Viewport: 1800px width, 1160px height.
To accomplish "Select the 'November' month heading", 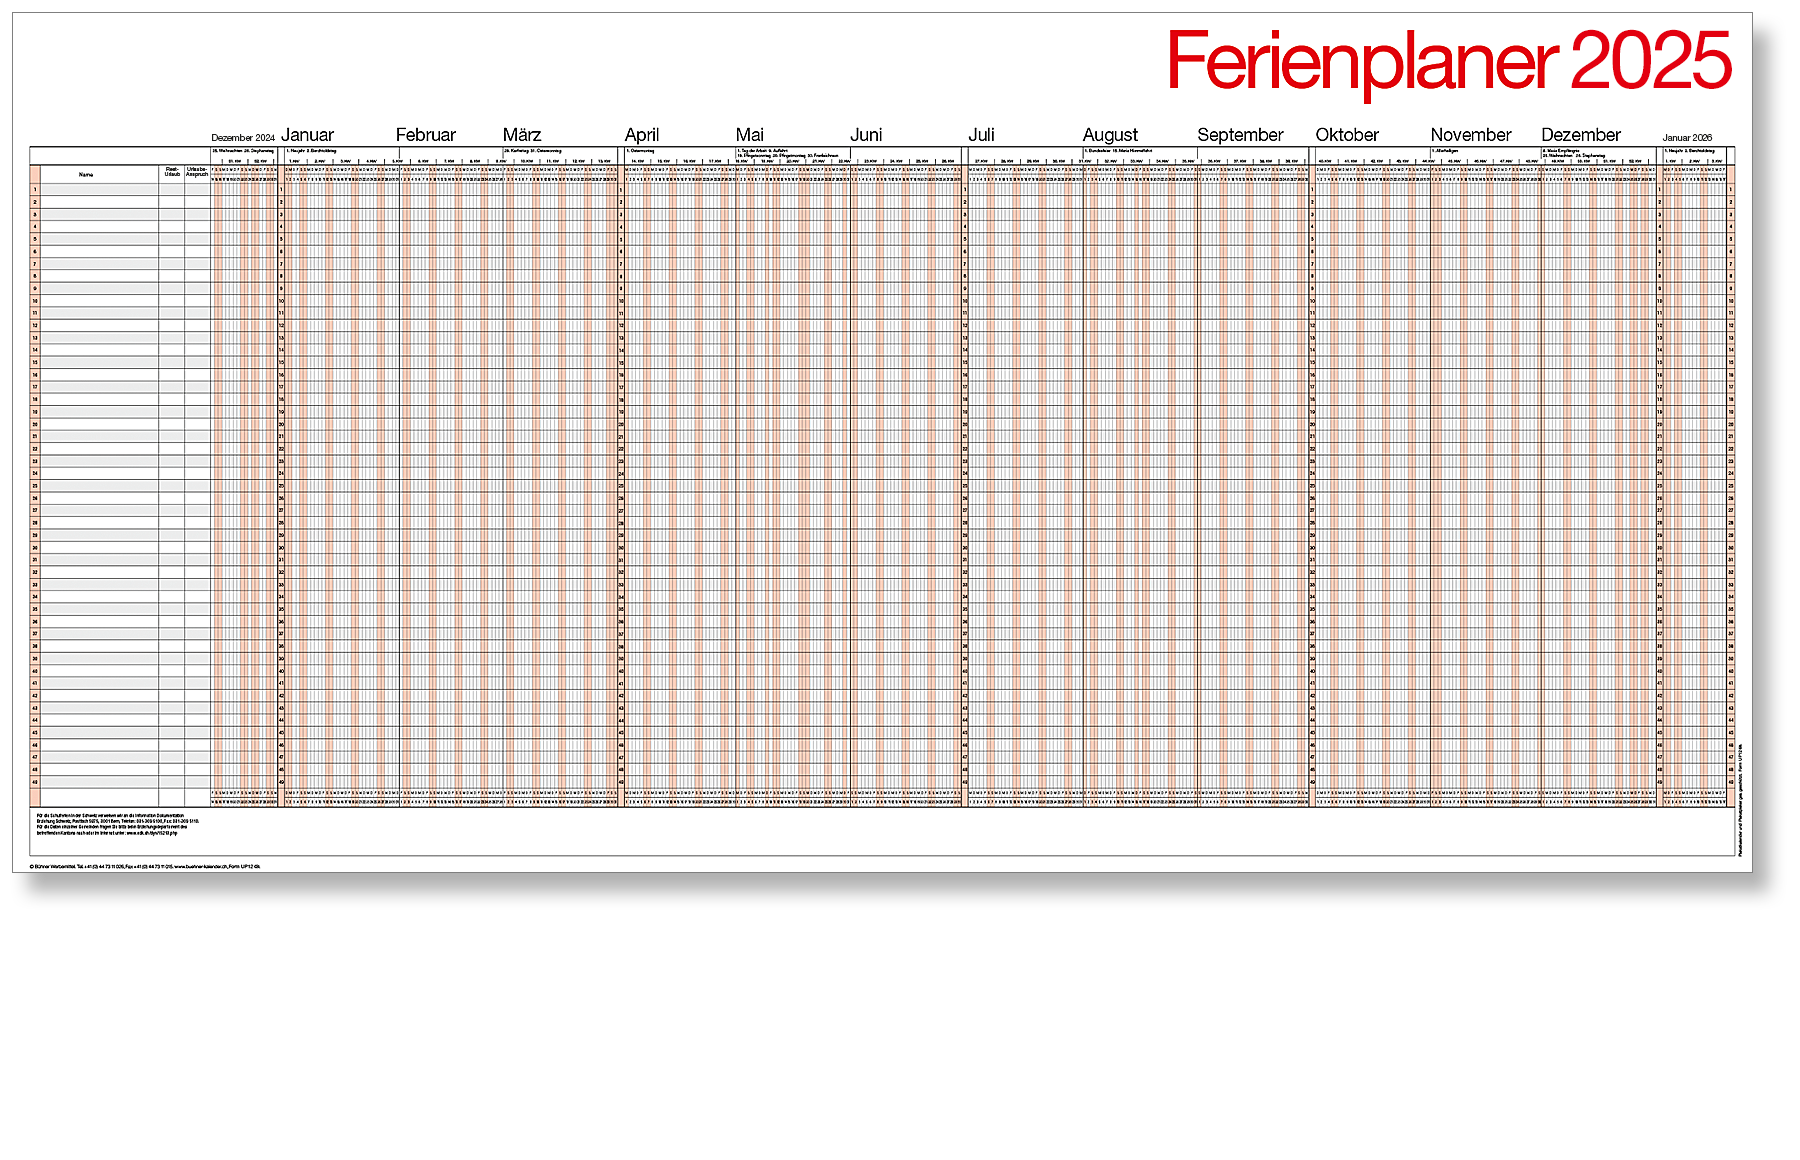I will (x=1471, y=135).
